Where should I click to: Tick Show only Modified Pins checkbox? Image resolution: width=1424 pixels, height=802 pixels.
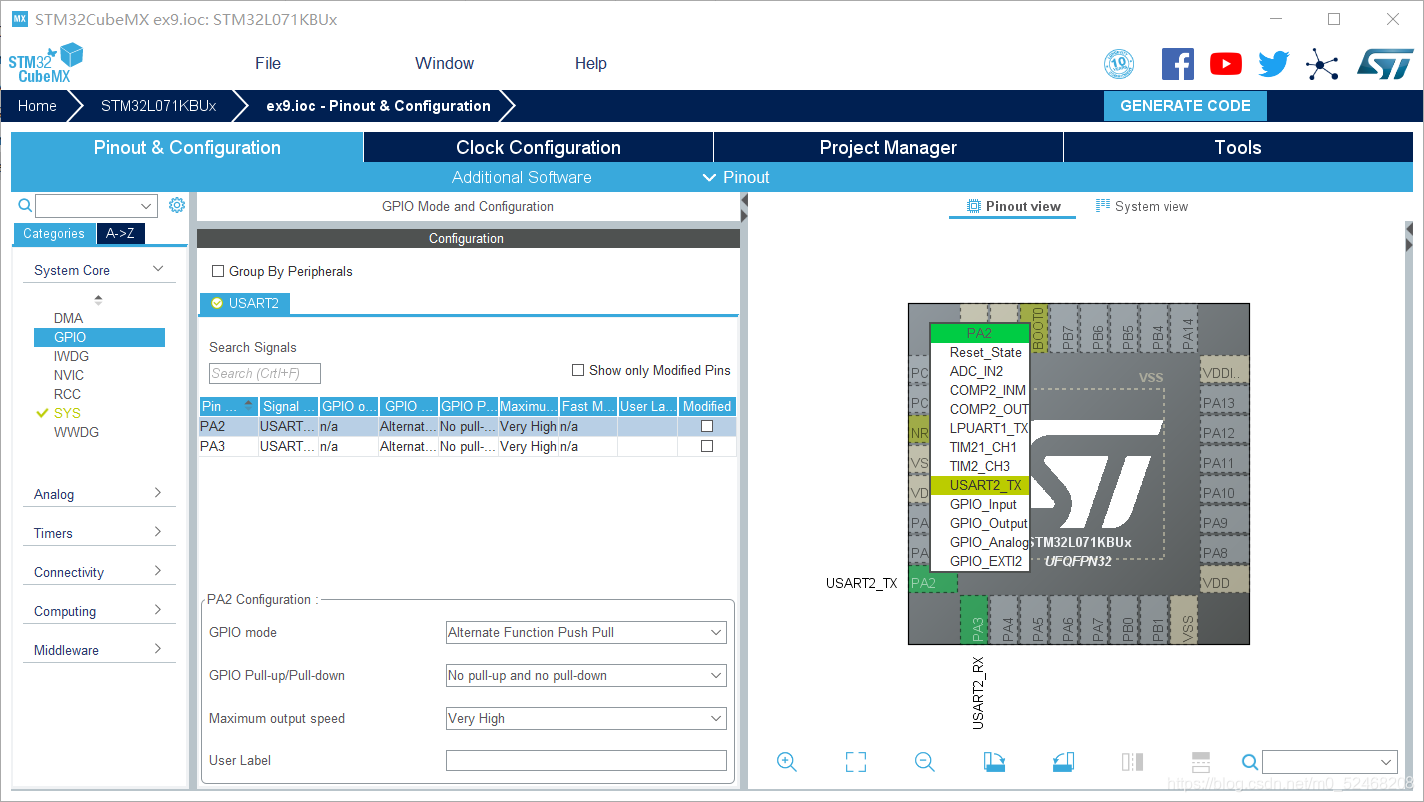click(578, 370)
